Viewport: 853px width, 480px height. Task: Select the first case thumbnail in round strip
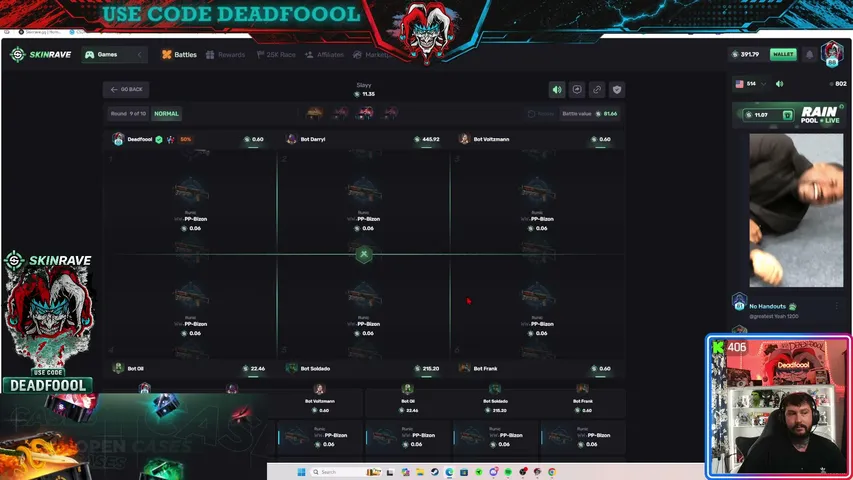pyautogui.click(x=314, y=113)
